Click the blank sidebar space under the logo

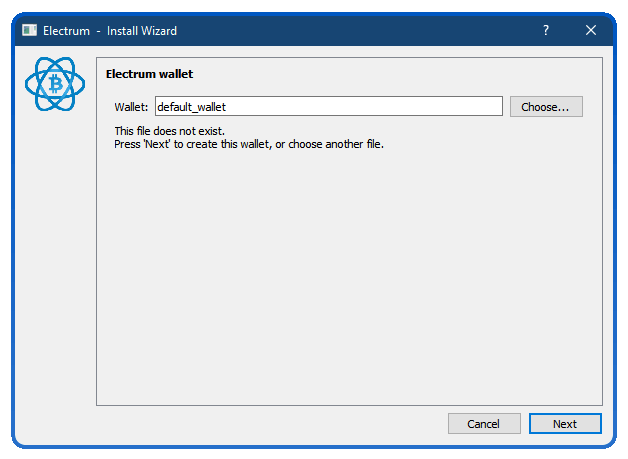coord(55,260)
